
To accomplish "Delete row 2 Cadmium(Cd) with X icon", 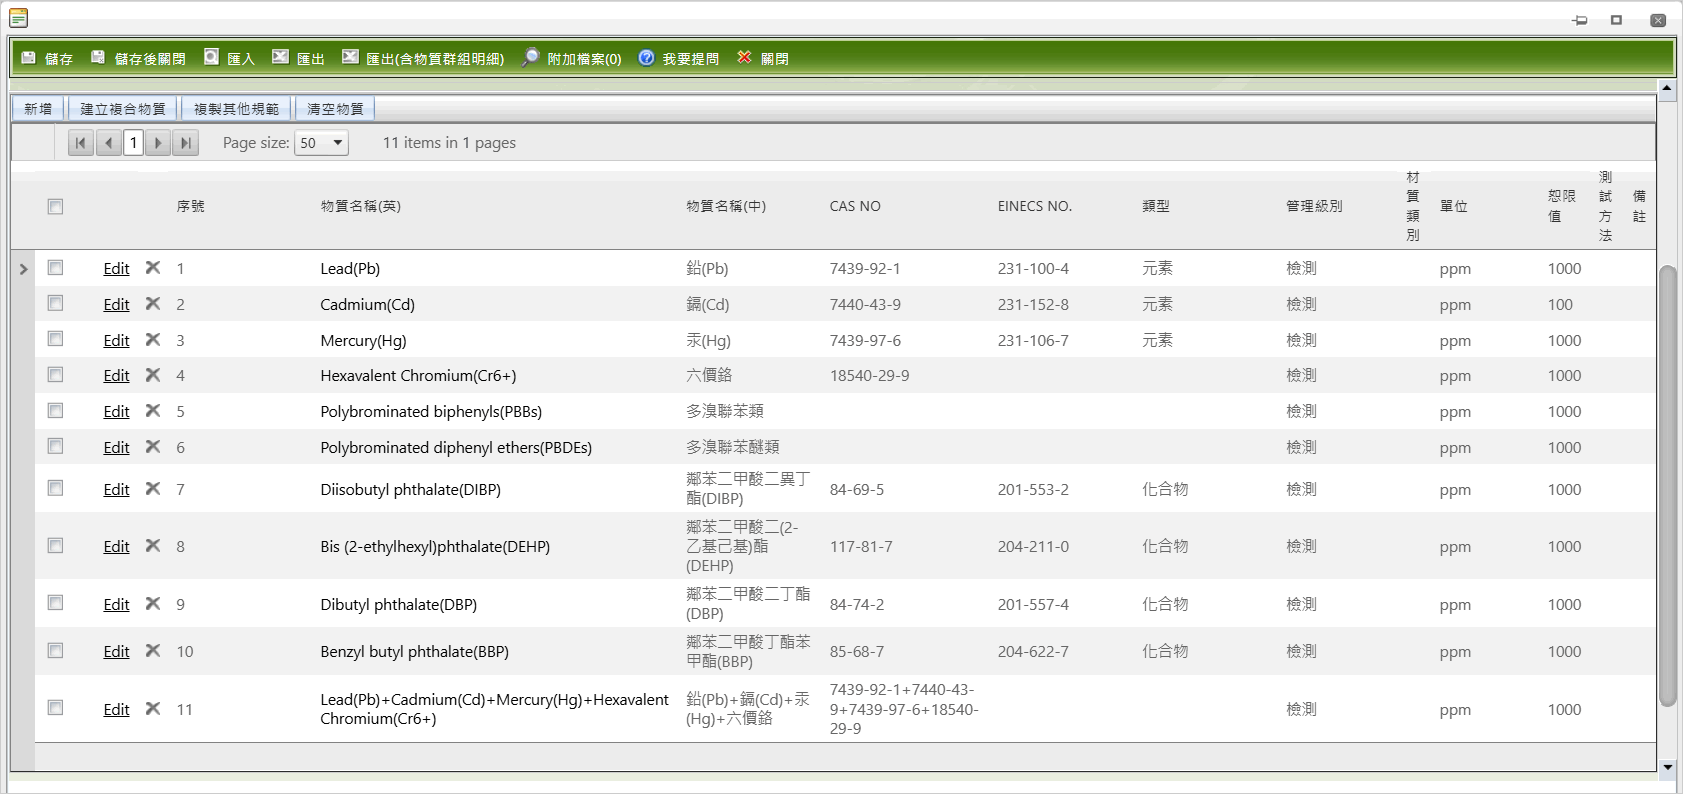I will pos(153,304).
